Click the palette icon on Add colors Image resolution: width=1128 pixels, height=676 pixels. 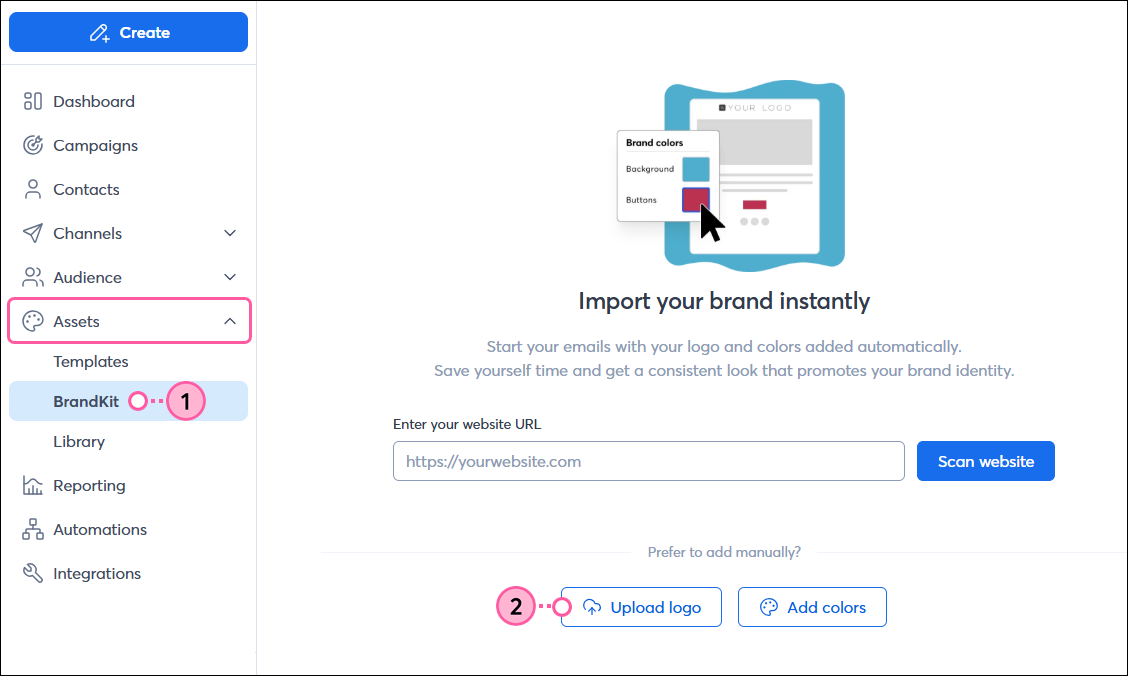(768, 606)
